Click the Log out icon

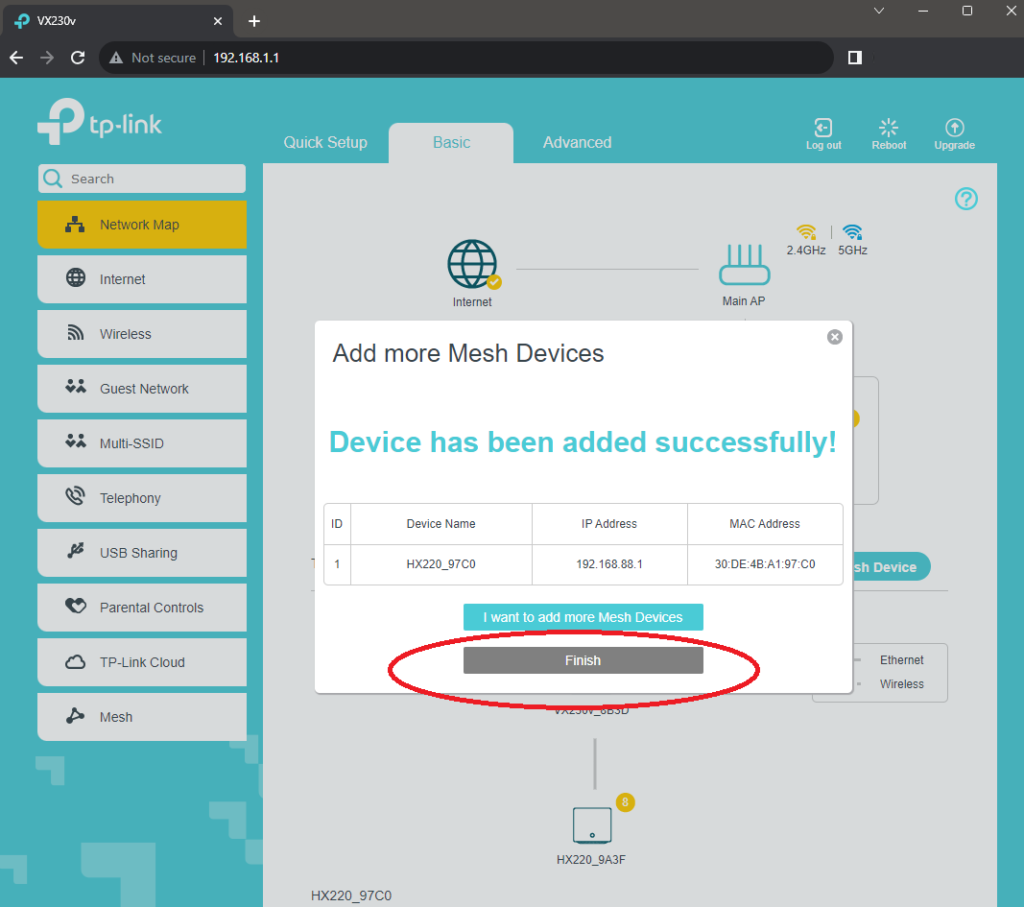(823, 128)
